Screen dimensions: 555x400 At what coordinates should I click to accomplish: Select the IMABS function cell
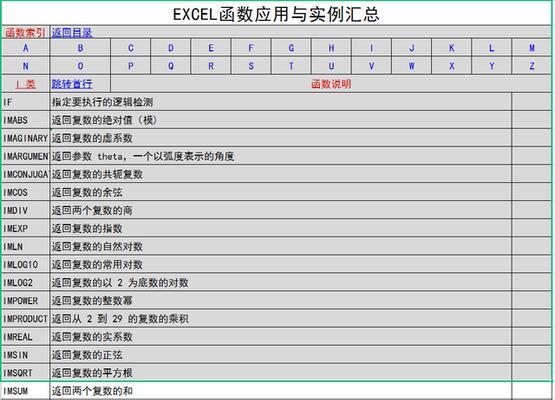click(26, 120)
